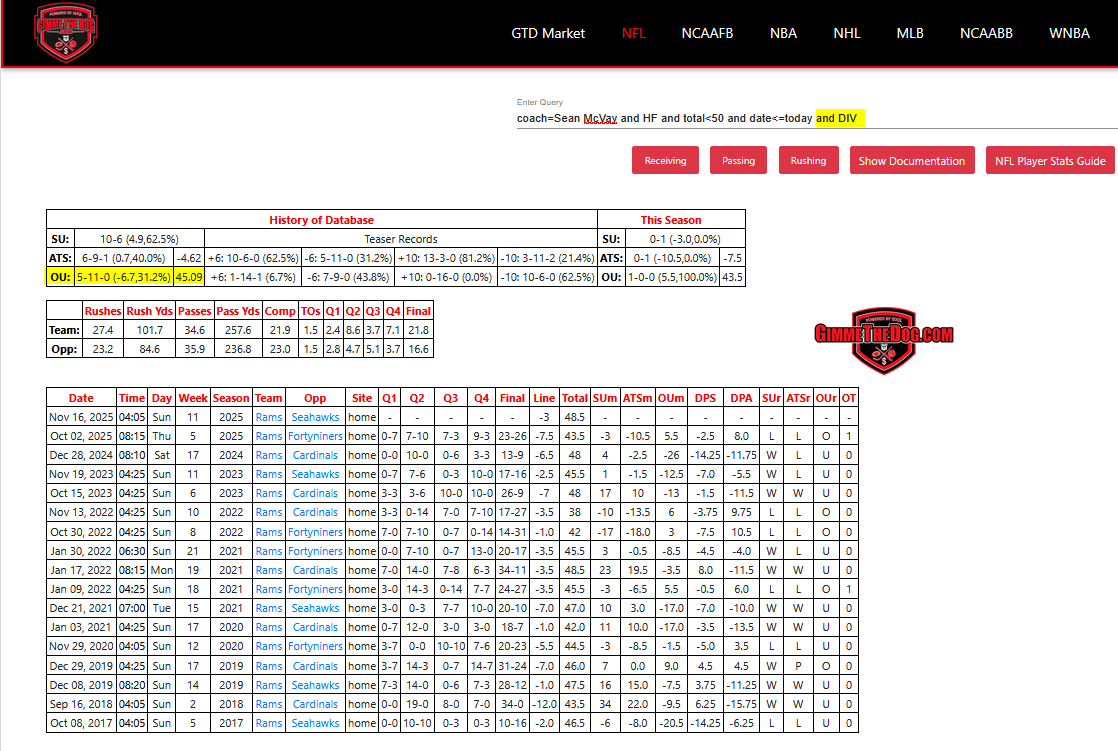Select +10: 13-3-0 (81.2%) teaser cell

pos(446,258)
